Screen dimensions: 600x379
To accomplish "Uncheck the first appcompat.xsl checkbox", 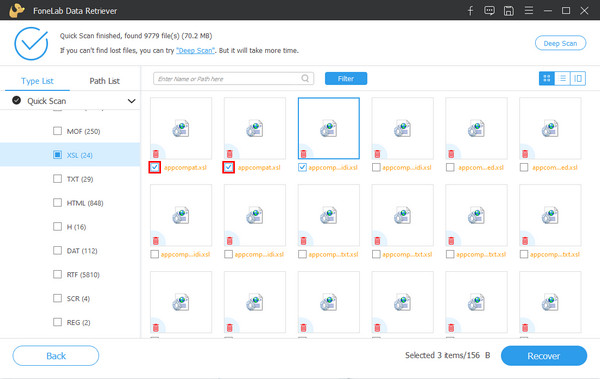I will coord(155,167).
